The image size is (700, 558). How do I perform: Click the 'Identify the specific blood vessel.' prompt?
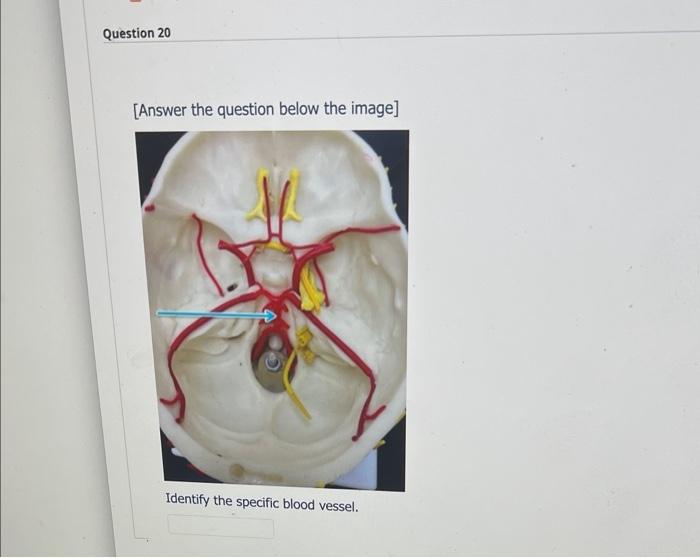click(x=262, y=503)
